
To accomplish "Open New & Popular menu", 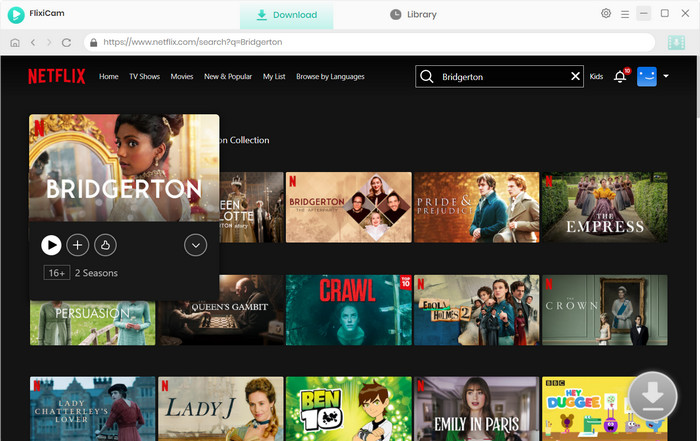I will pyautogui.click(x=228, y=76).
